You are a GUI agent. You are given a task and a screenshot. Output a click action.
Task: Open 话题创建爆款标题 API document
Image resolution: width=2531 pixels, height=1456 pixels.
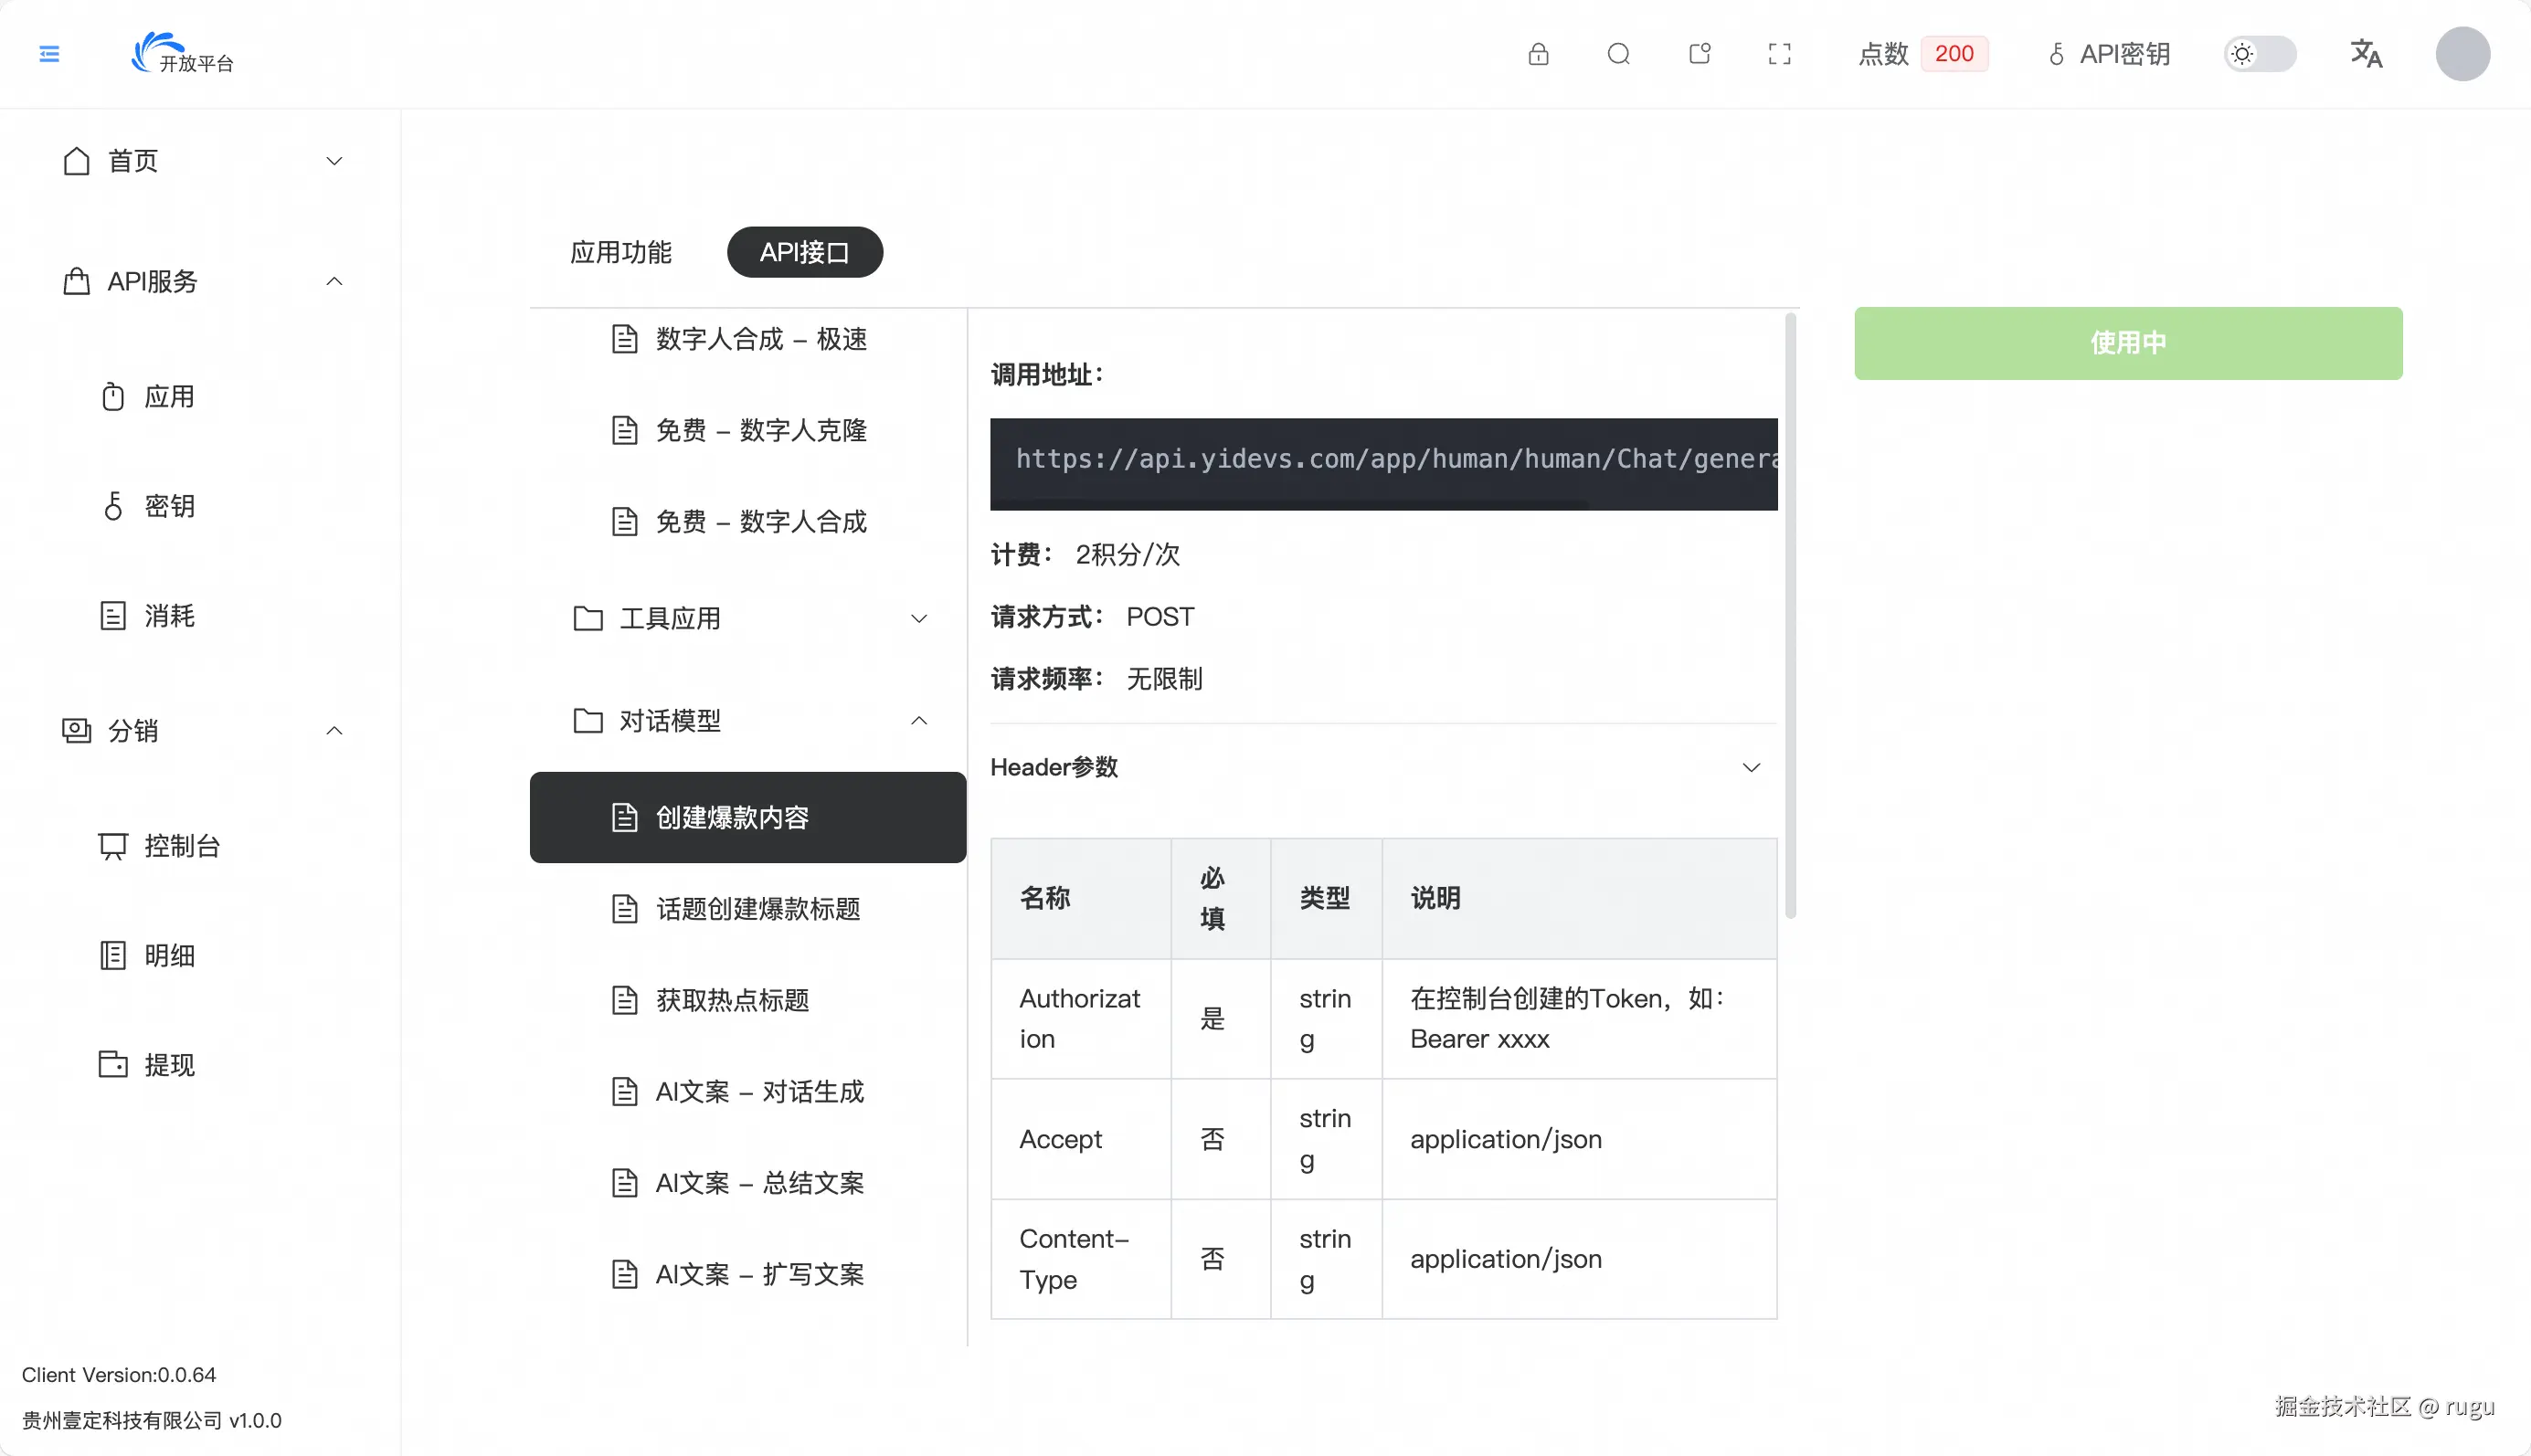[x=757, y=909]
